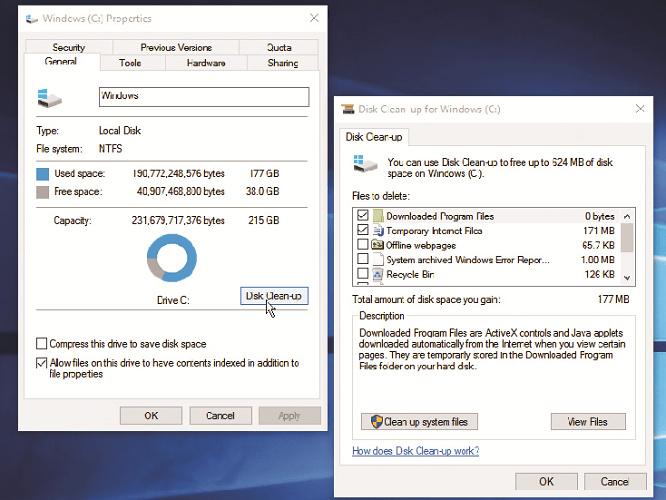This screenshot has width=666, height=500.
Task: Click Apply in Windows (C:) Properties
Action: pyautogui.click(x=290, y=416)
